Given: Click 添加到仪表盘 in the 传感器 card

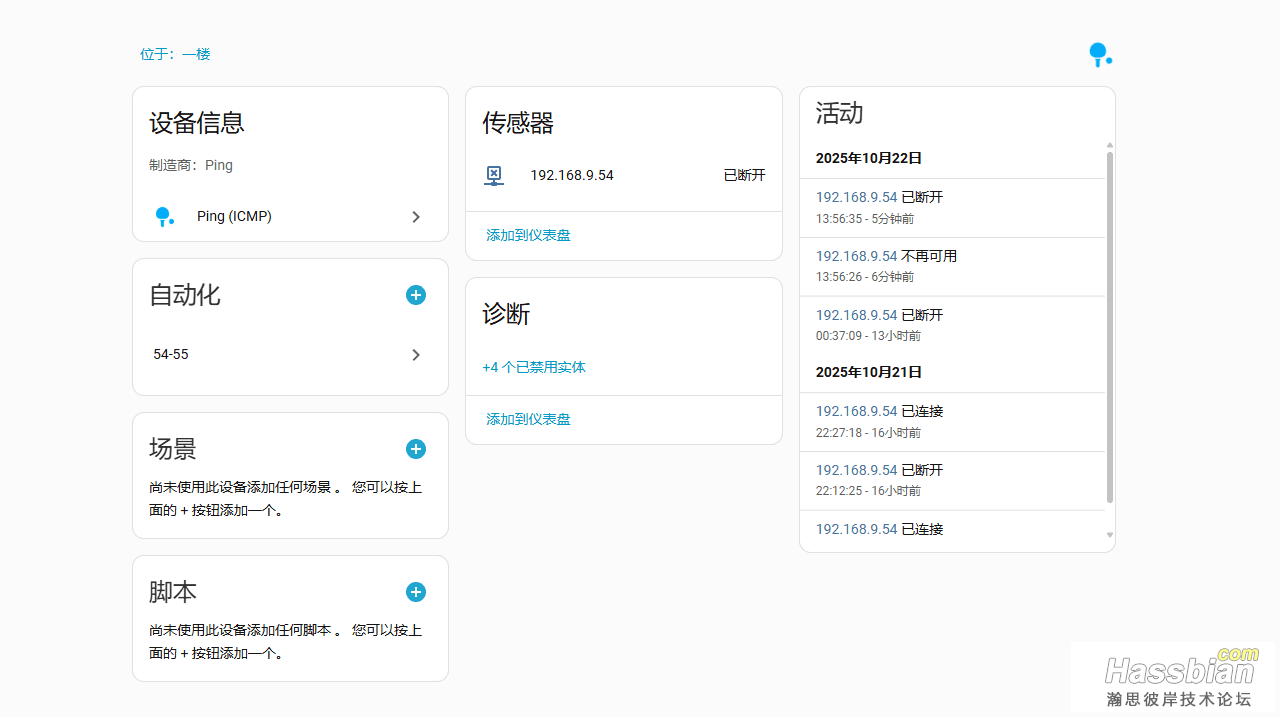Looking at the screenshot, I should coord(528,235).
